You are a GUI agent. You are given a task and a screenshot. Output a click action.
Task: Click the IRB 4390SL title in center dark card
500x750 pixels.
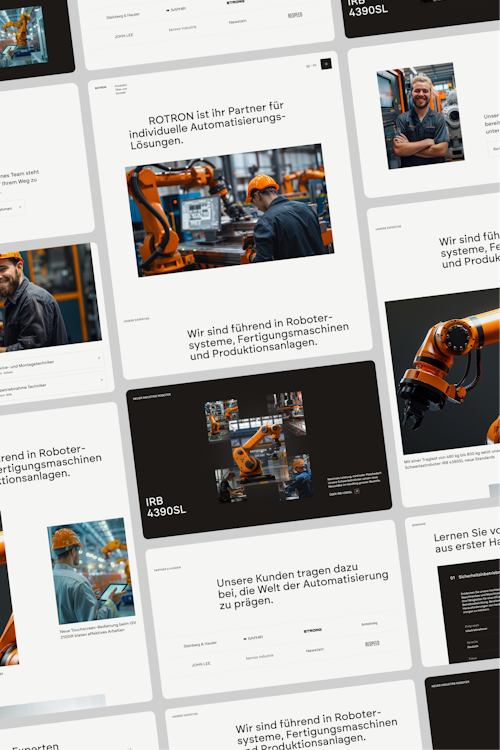(166, 507)
